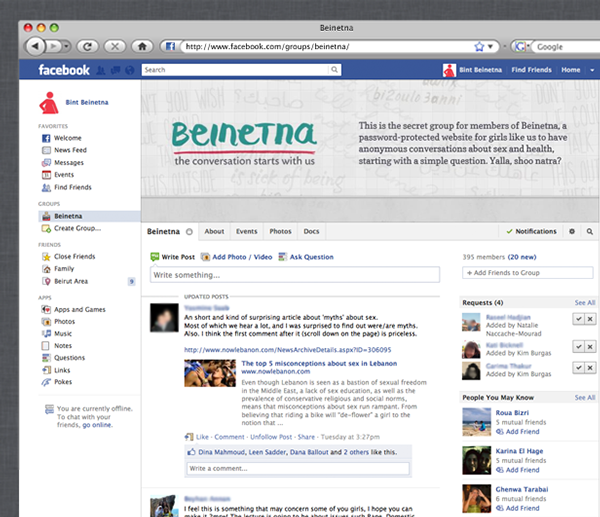
Task: Click Add Photo / Video
Action: tap(236, 257)
